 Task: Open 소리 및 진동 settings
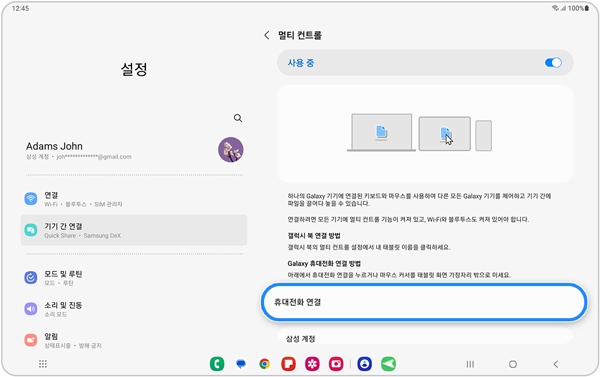point(134,309)
